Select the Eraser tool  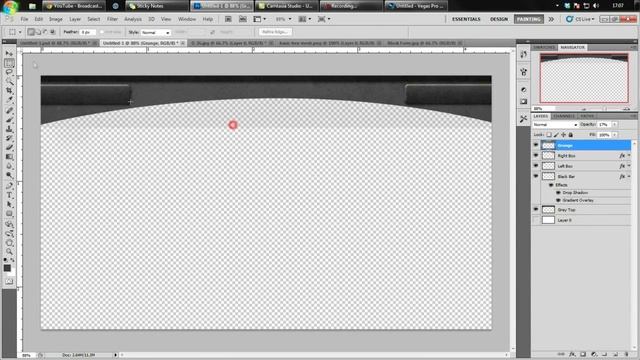point(9,147)
